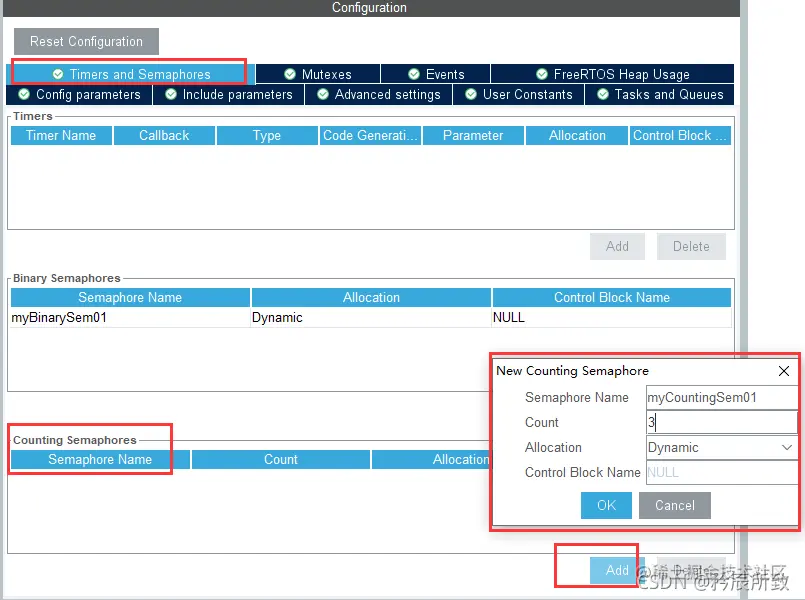Click the Count column header

pos(281,459)
